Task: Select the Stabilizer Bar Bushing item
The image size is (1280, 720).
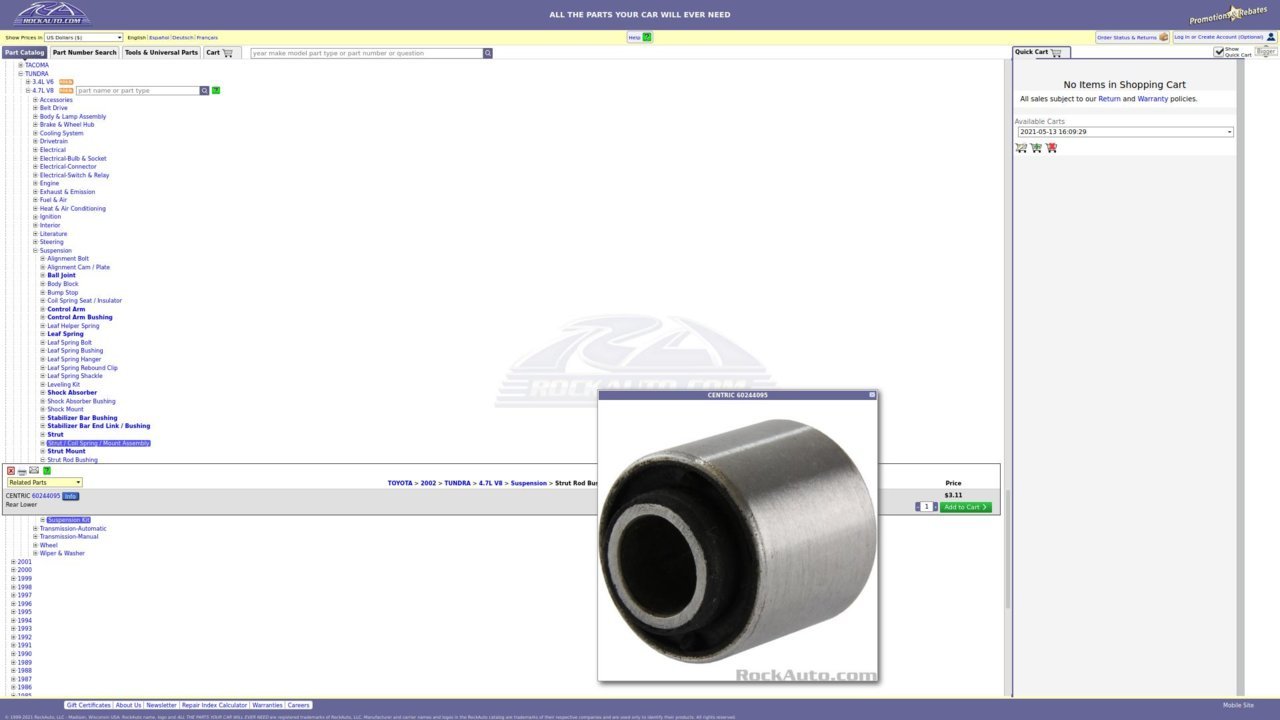Action: (82, 418)
